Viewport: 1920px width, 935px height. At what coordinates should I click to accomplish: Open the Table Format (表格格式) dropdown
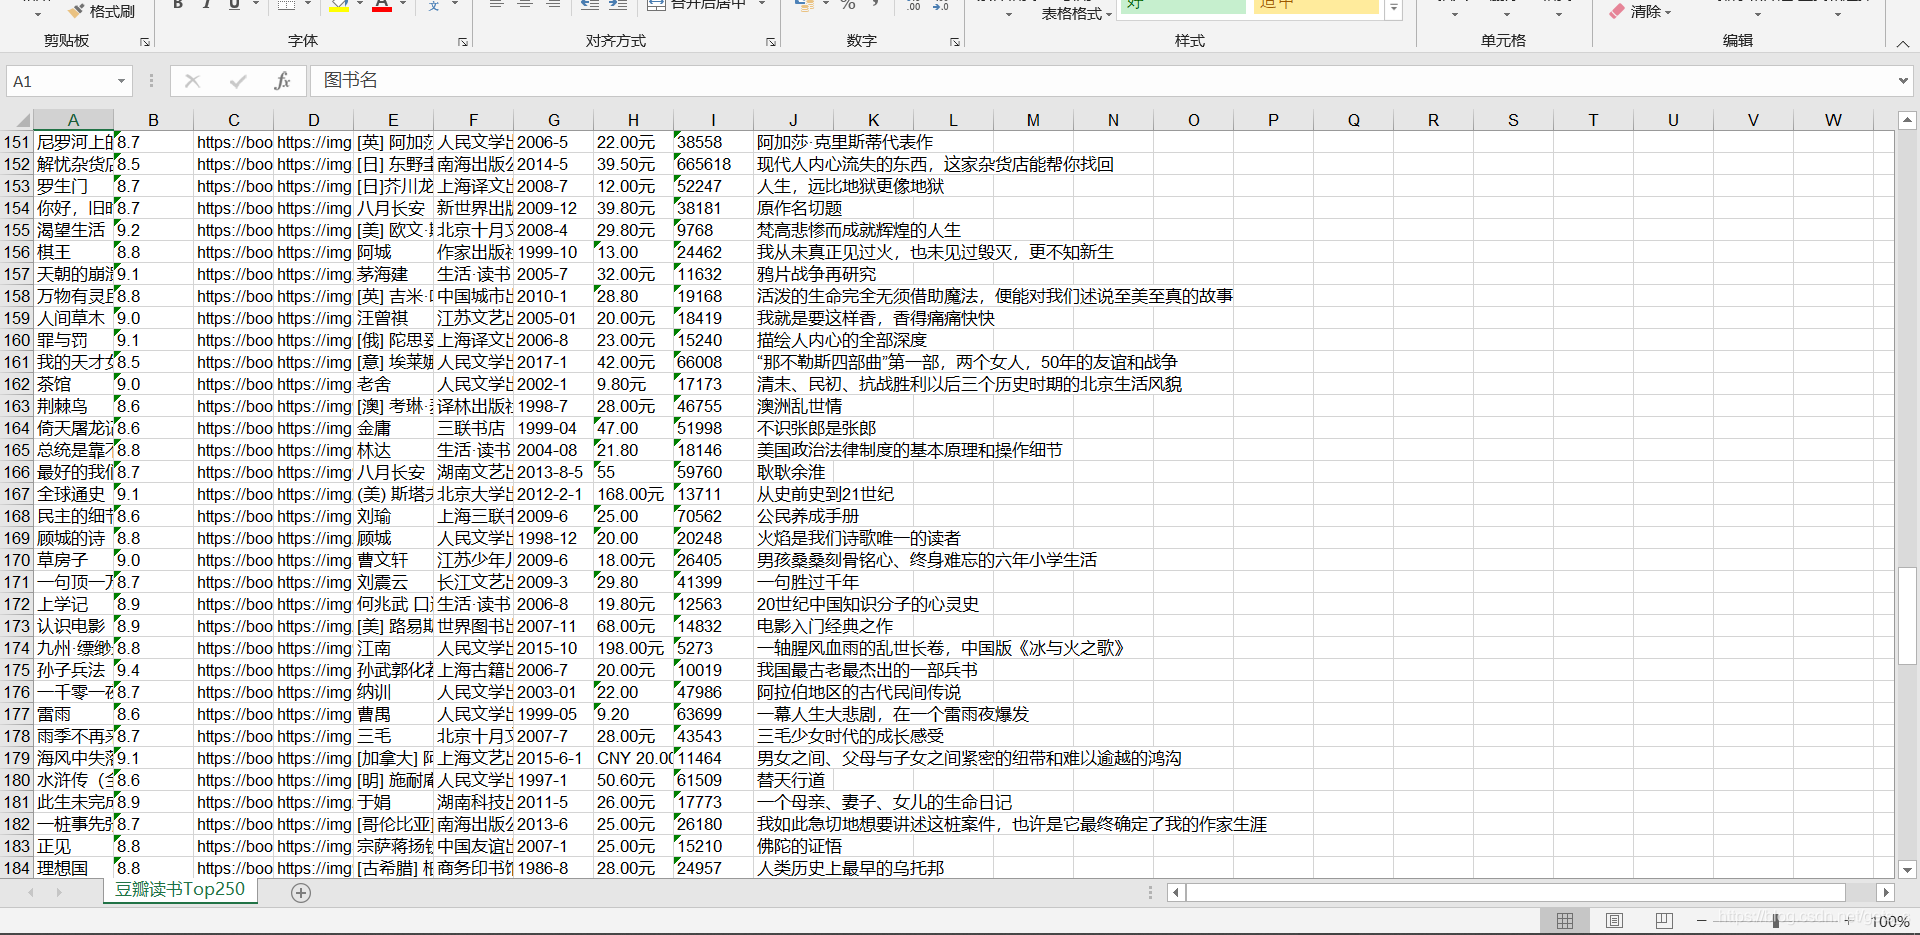coord(1076,14)
